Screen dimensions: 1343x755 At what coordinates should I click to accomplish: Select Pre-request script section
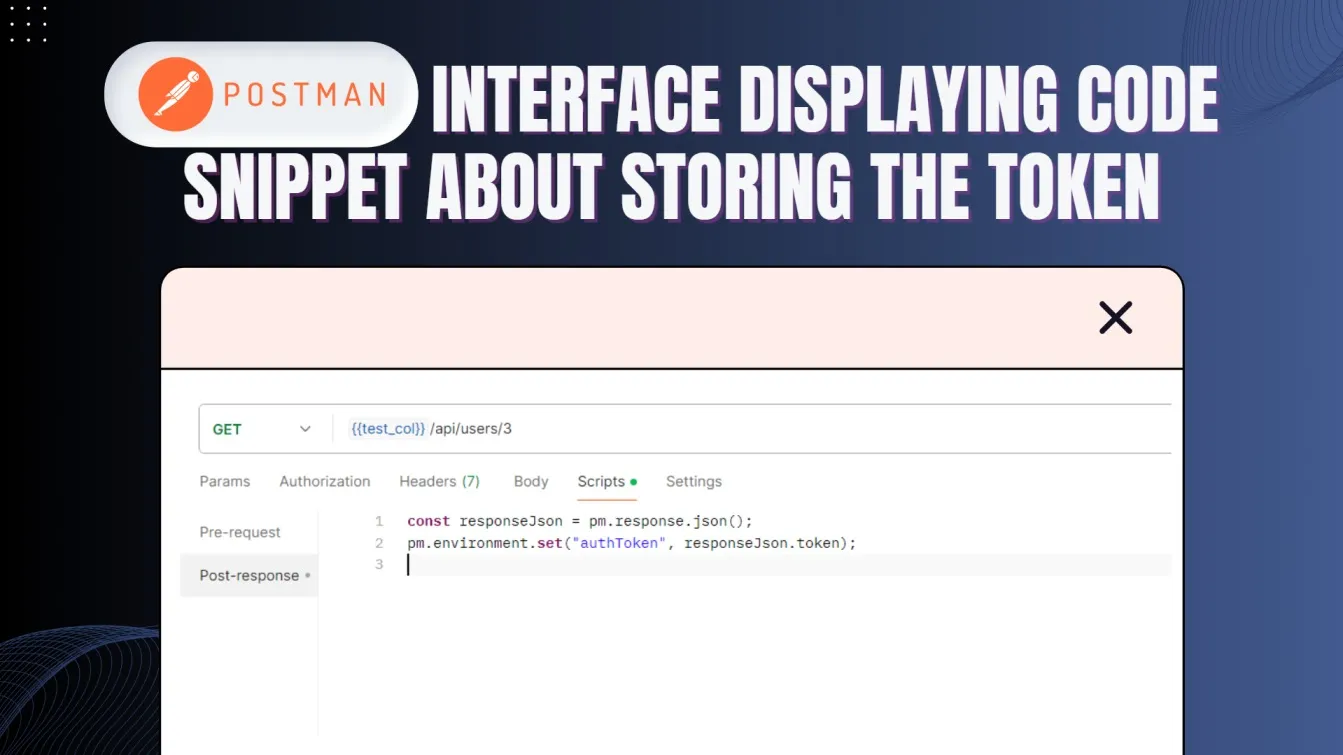pyautogui.click(x=240, y=532)
